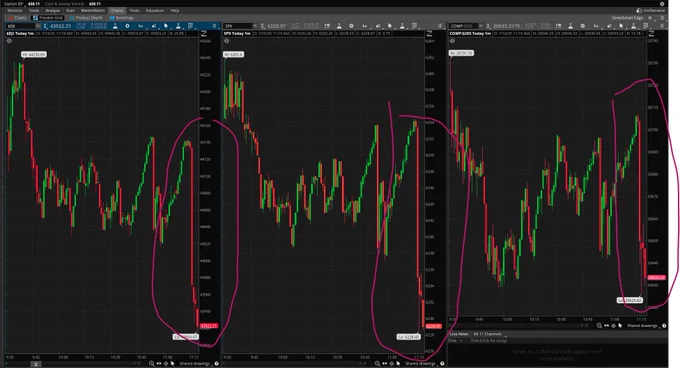Screen dimensions: 680x368
Task: Click zoom magnifier below COMP:GIDS chart
Action: (599, 325)
